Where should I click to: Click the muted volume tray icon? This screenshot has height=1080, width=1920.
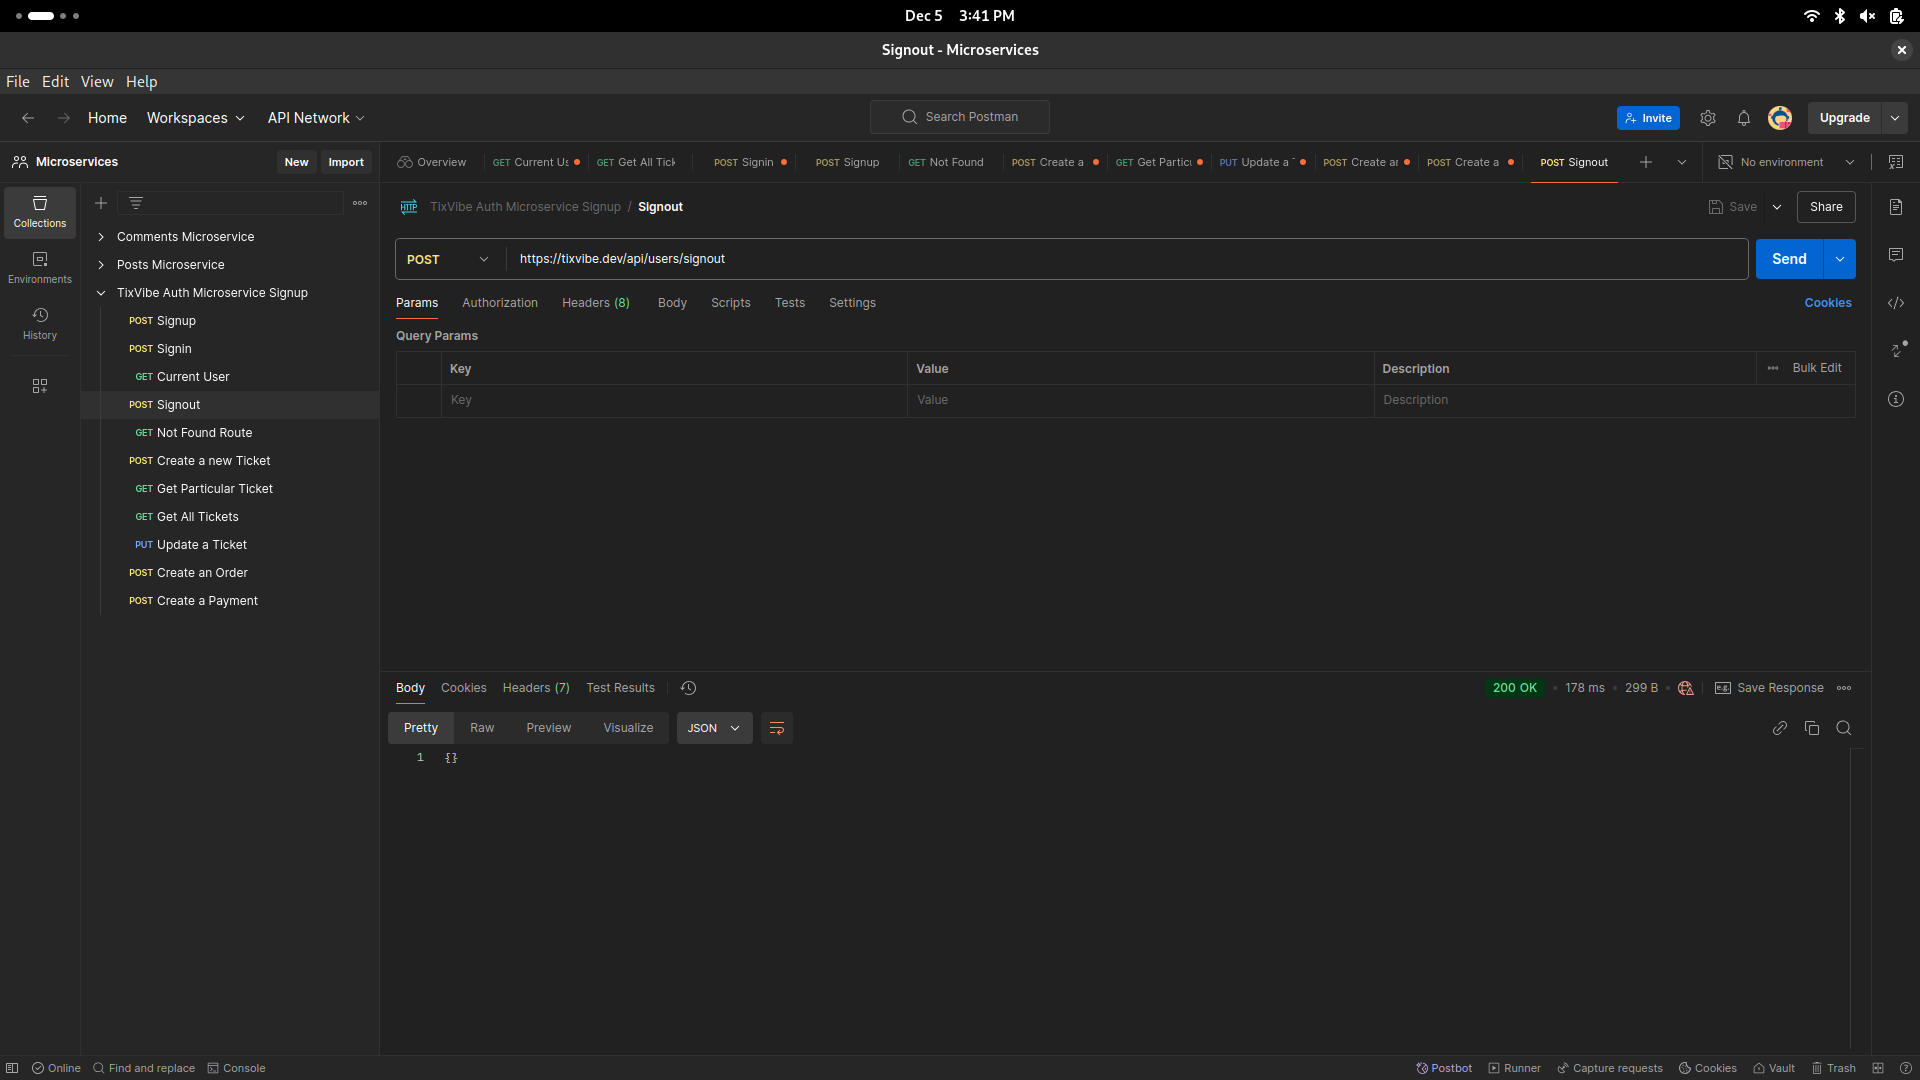point(1867,16)
